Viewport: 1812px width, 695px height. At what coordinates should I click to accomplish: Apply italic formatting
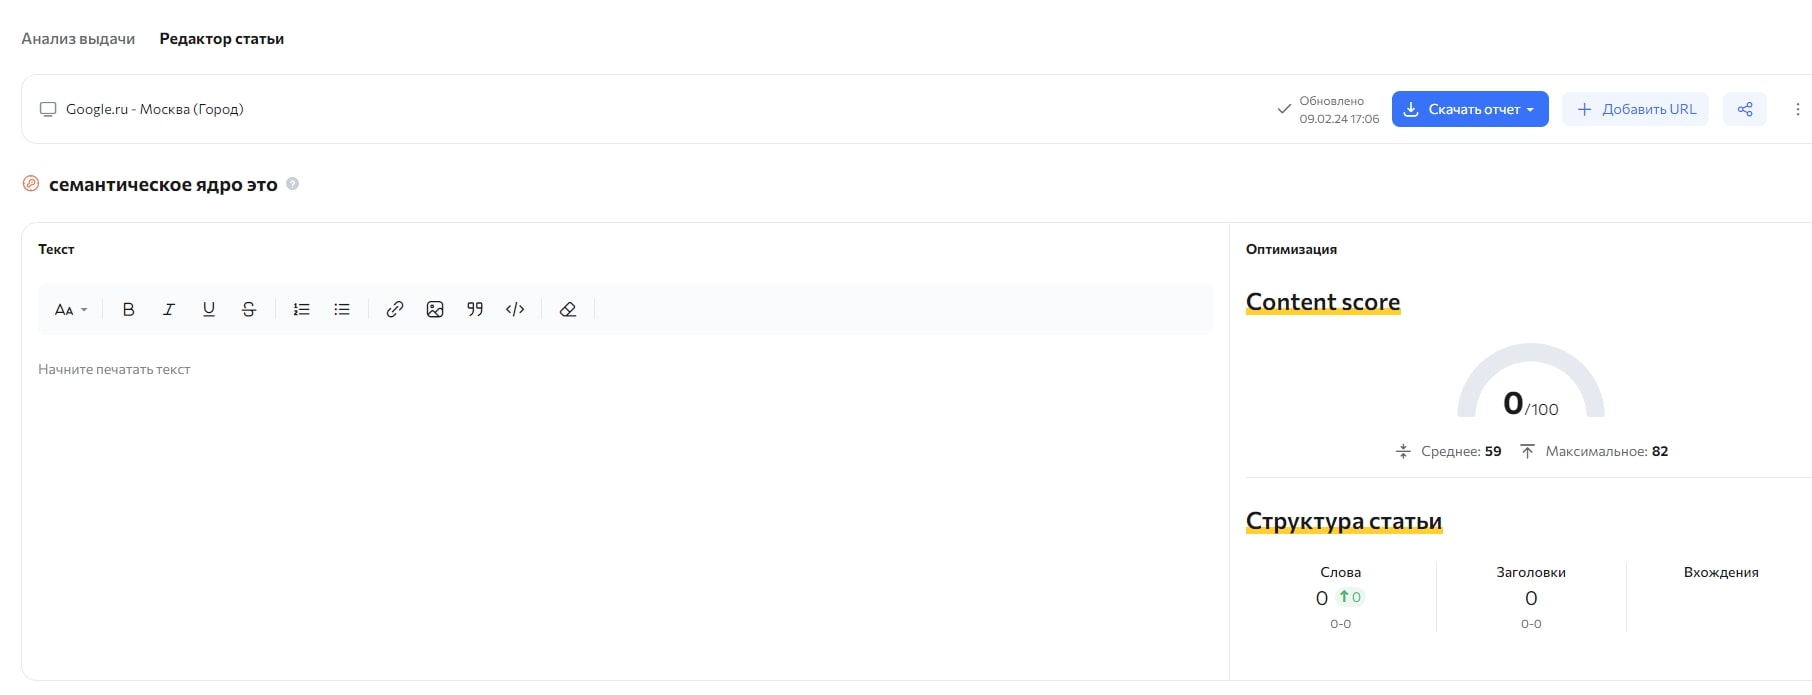point(169,310)
